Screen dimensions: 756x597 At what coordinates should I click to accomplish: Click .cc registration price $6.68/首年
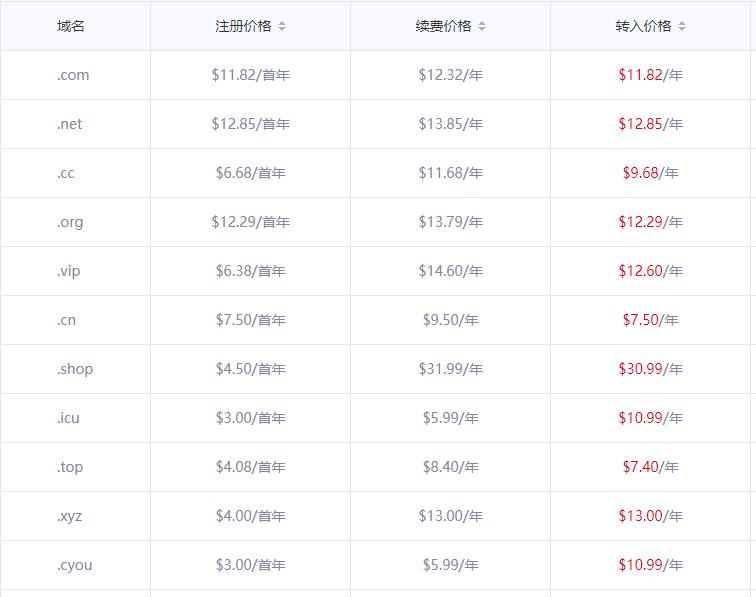[251, 173]
